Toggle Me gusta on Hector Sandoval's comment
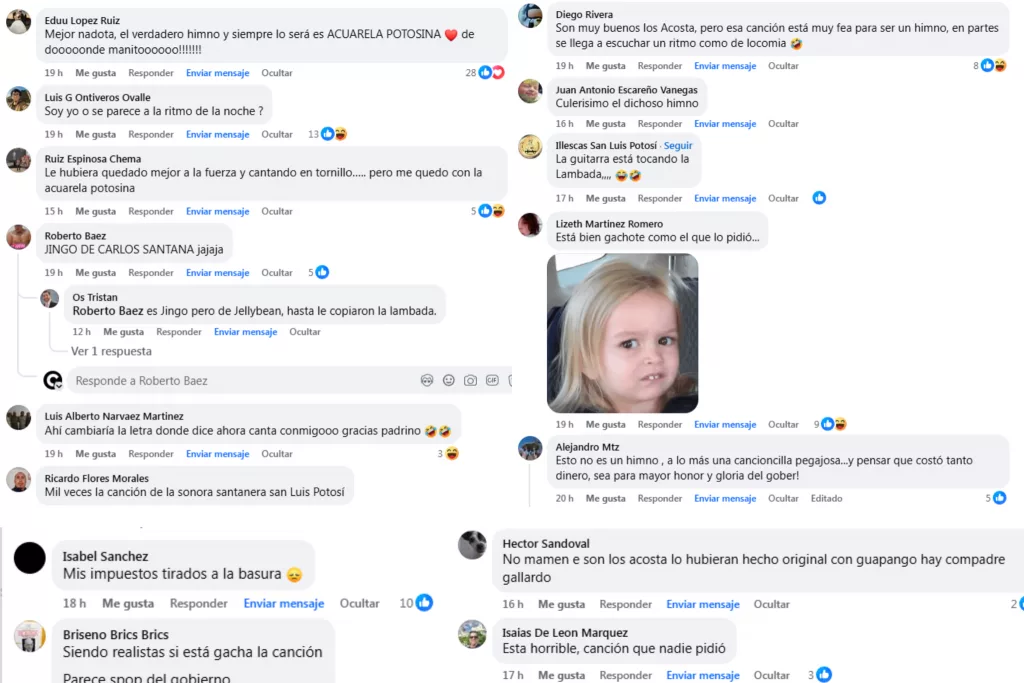The image size is (1024, 683). point(561,604)
